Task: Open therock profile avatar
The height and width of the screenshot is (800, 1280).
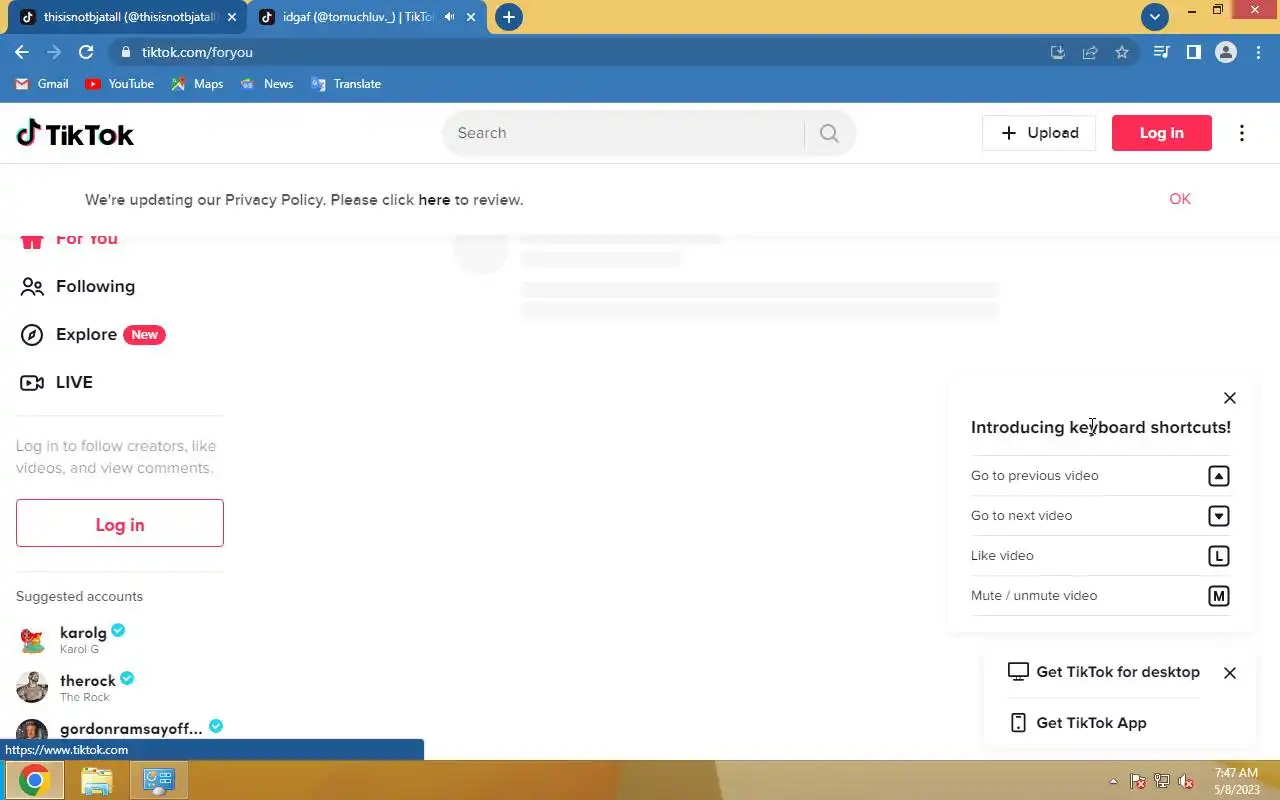Action: pyautogui.click(x=32, y=687)
